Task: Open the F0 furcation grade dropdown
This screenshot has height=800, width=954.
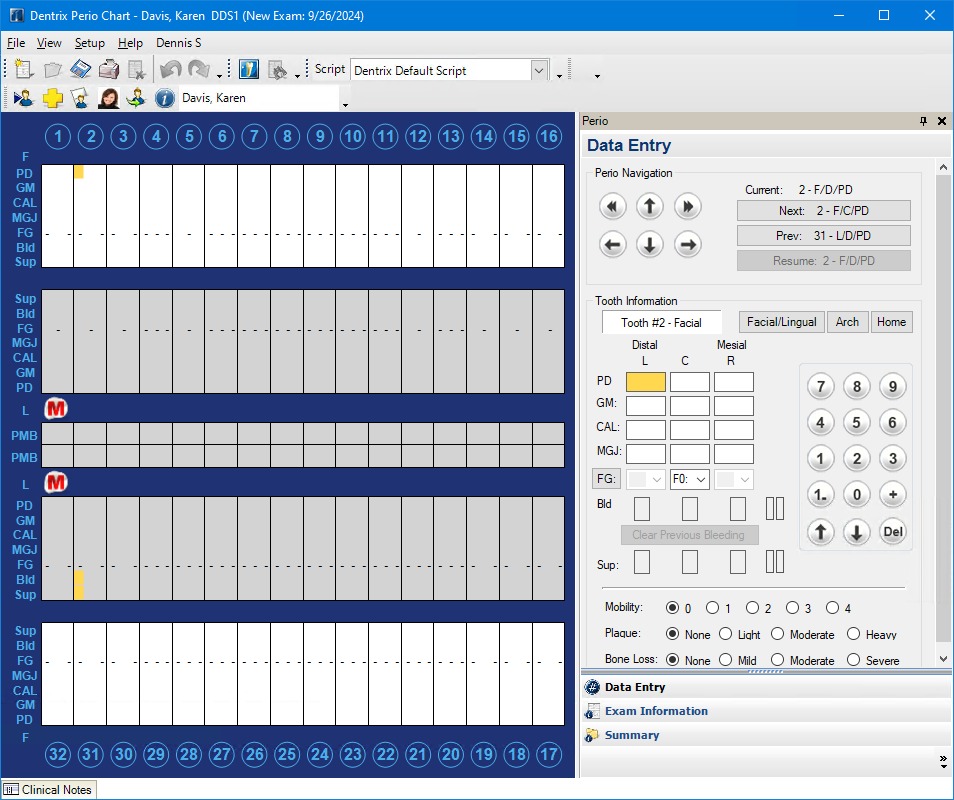Action: [700, 479]
